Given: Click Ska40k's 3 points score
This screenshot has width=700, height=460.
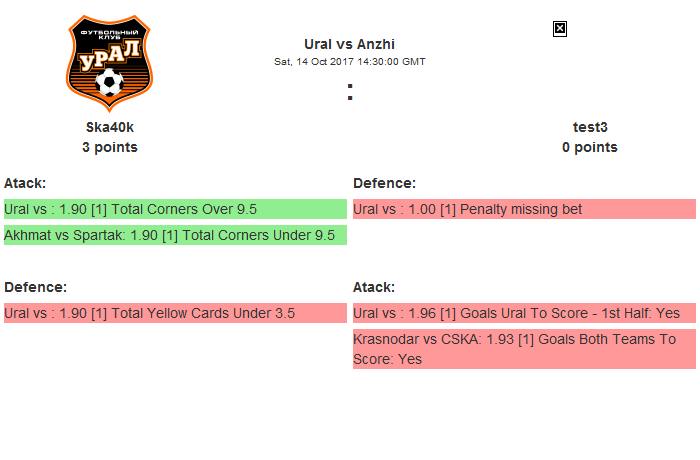Looking at the screenshot, I should tap(110, 147).
